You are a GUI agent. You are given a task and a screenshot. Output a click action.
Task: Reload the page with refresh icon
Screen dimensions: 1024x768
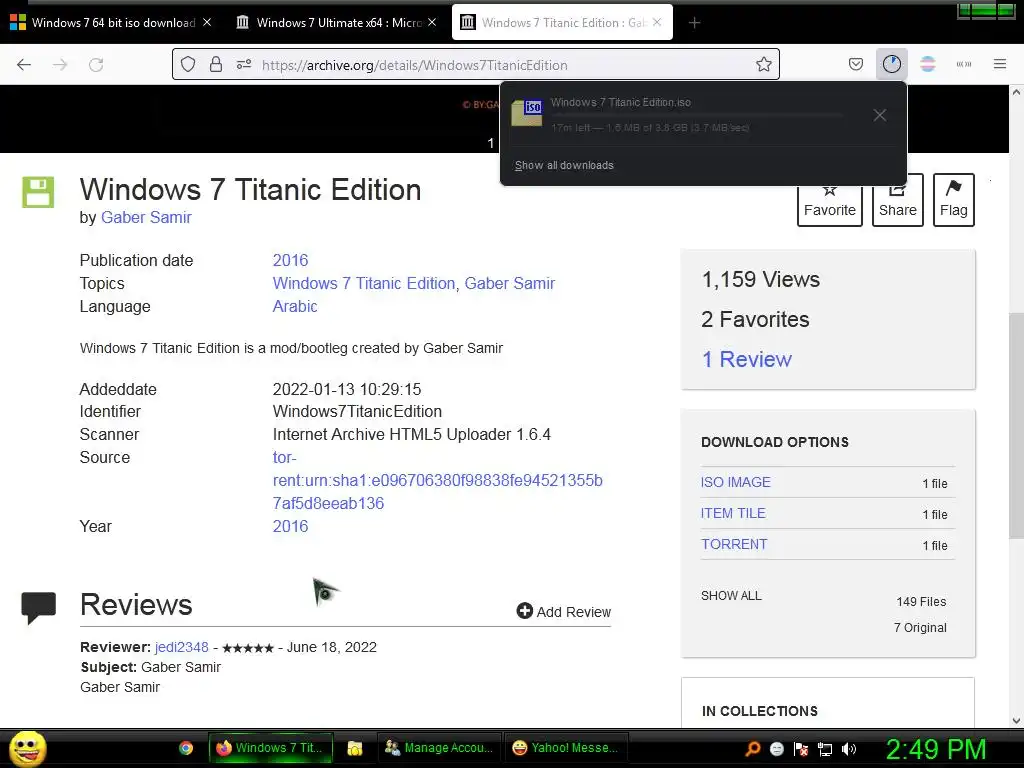96,65
